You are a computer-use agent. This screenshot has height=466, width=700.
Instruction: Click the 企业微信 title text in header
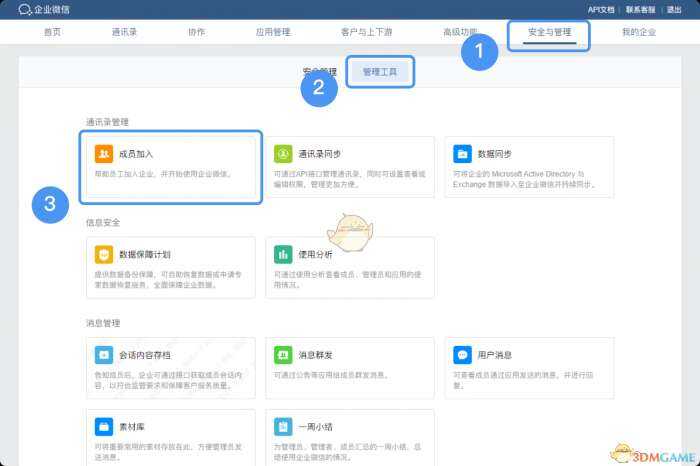coord(52,9)
